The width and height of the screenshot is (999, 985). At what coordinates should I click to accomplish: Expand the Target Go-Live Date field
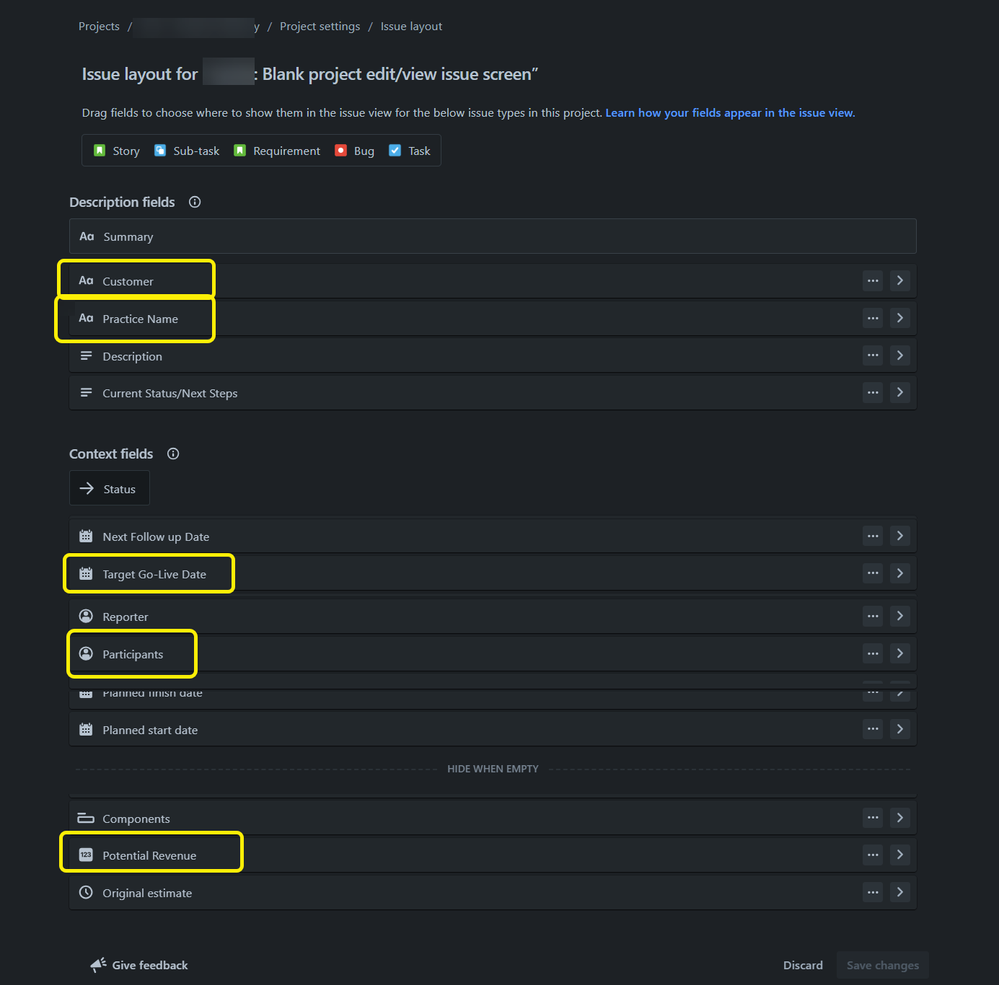coord(899,572)
